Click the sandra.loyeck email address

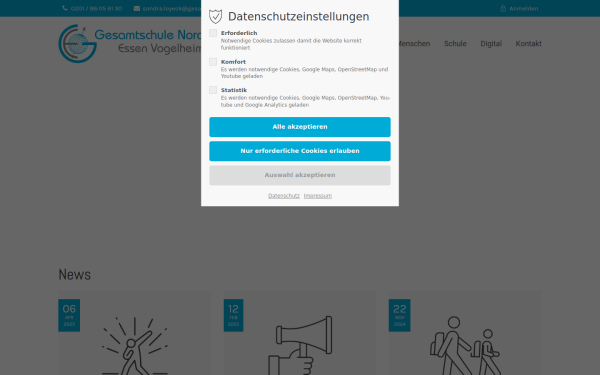[172, 8]
